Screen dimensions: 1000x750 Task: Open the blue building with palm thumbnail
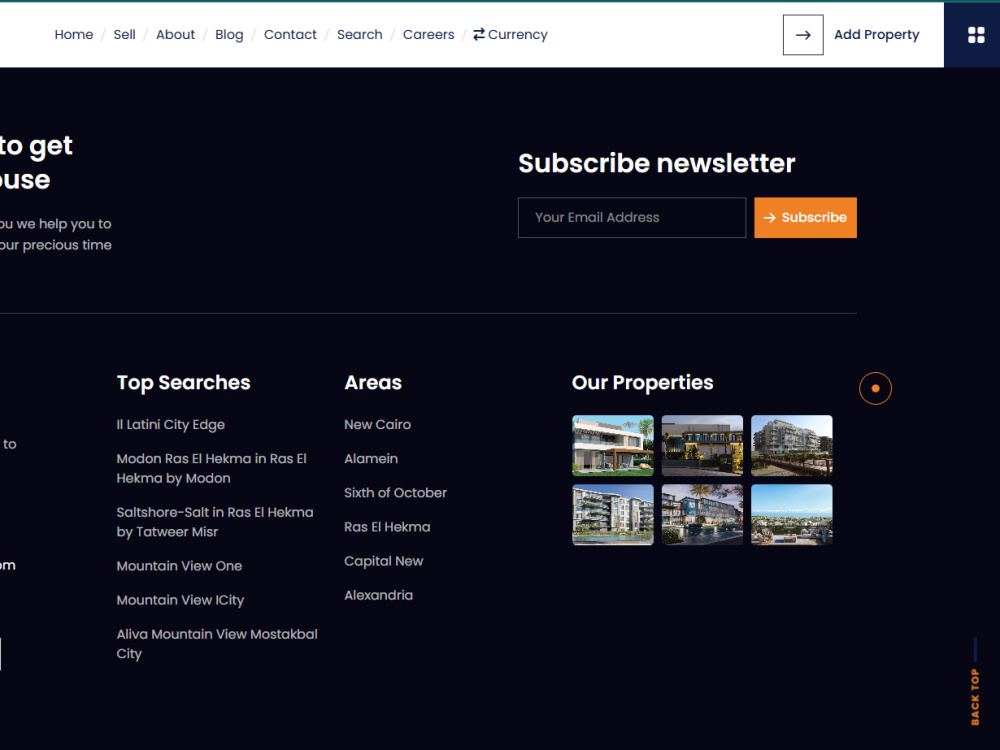coord(702,515)
